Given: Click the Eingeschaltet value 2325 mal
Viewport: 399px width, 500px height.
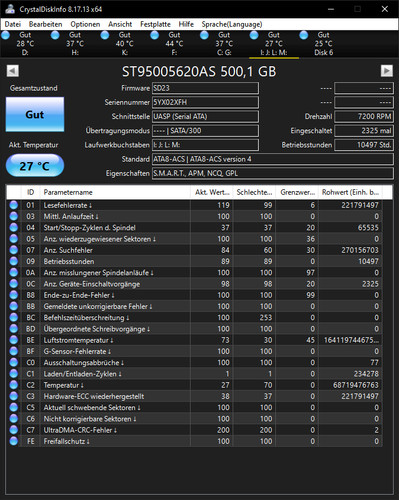Looking at the screenshot, I should 364,131.
